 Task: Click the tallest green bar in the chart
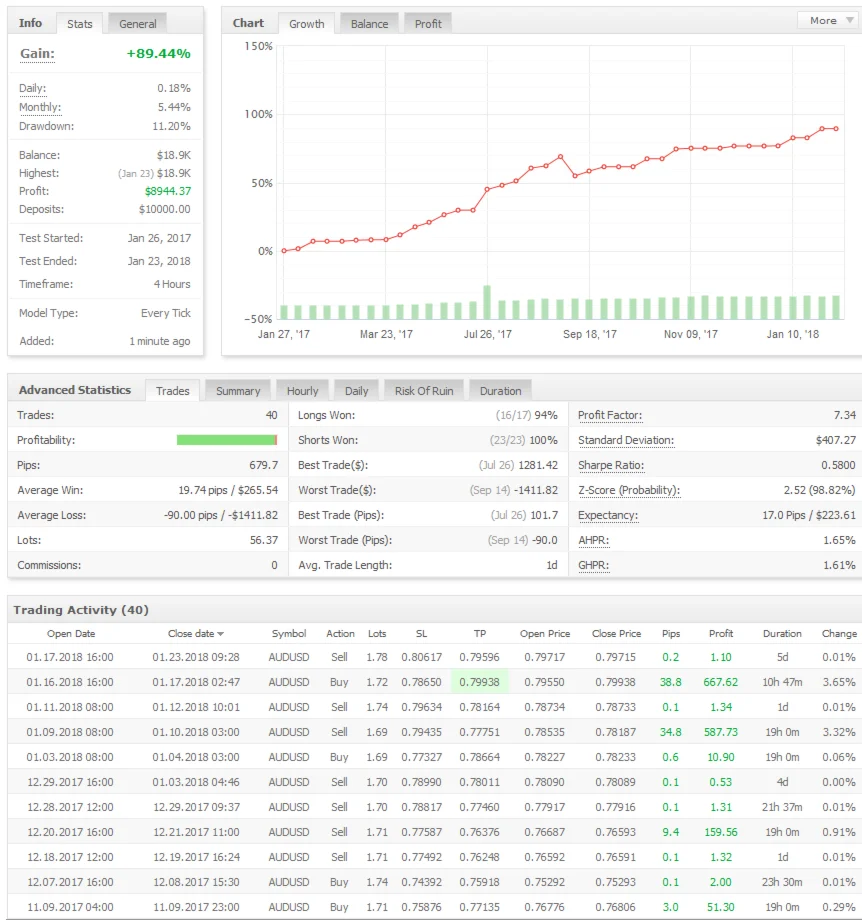pyautogui.click(x=487, y=302)
